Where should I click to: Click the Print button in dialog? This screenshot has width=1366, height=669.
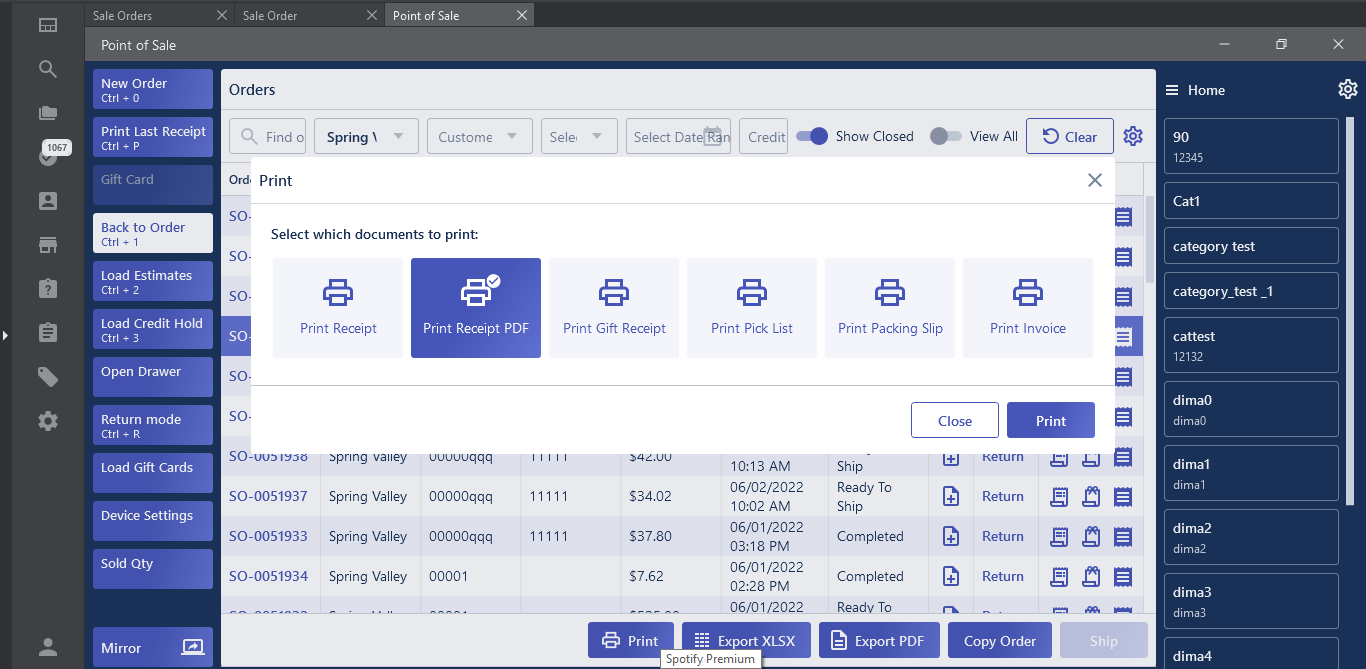[x=1050, y=421]
